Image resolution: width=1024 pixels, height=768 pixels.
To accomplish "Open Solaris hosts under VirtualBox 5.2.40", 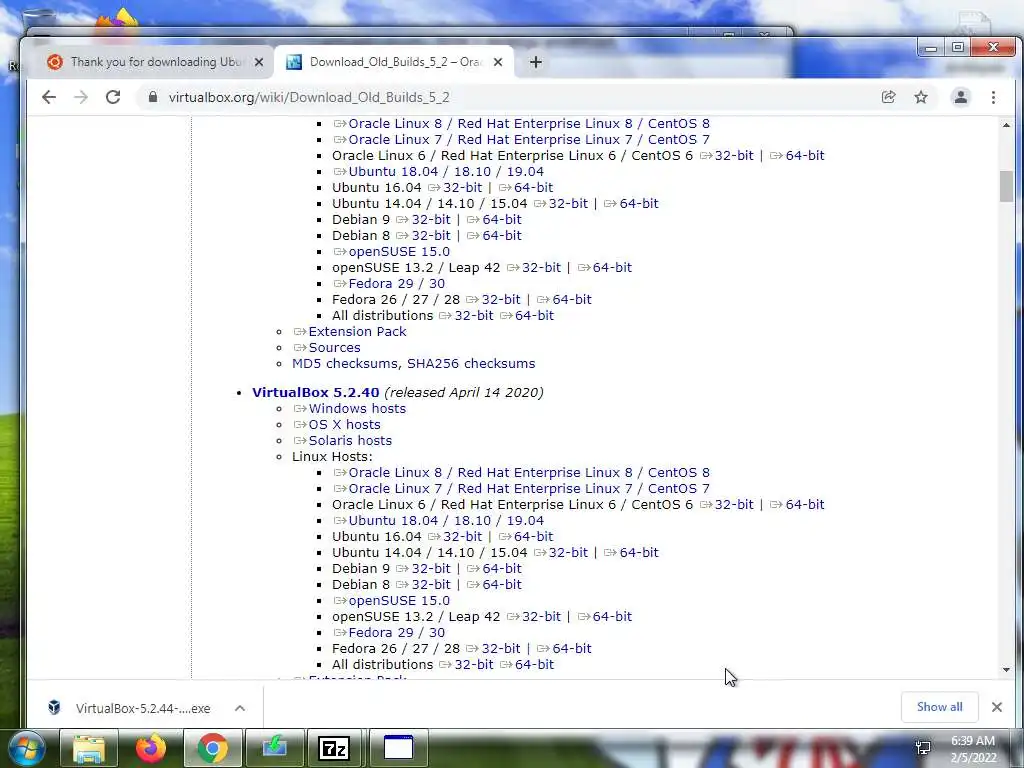I will coord(350,441).
